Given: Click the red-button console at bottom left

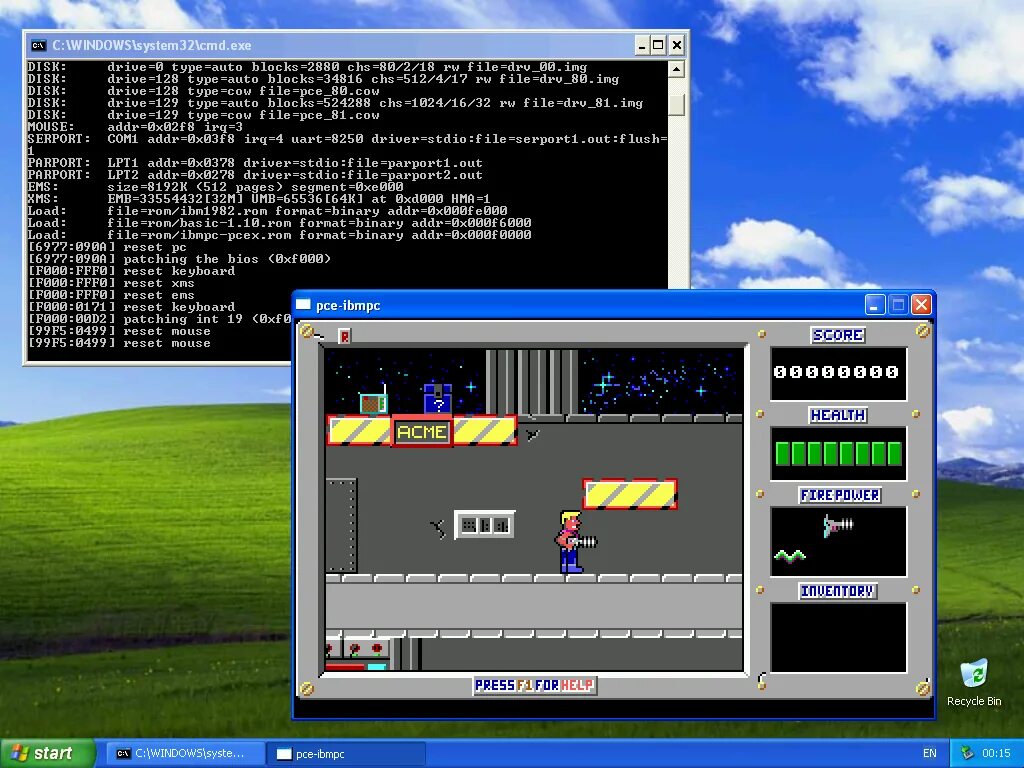Looking at the screenshot, I should pyautogui.click(x=358, y=653).
